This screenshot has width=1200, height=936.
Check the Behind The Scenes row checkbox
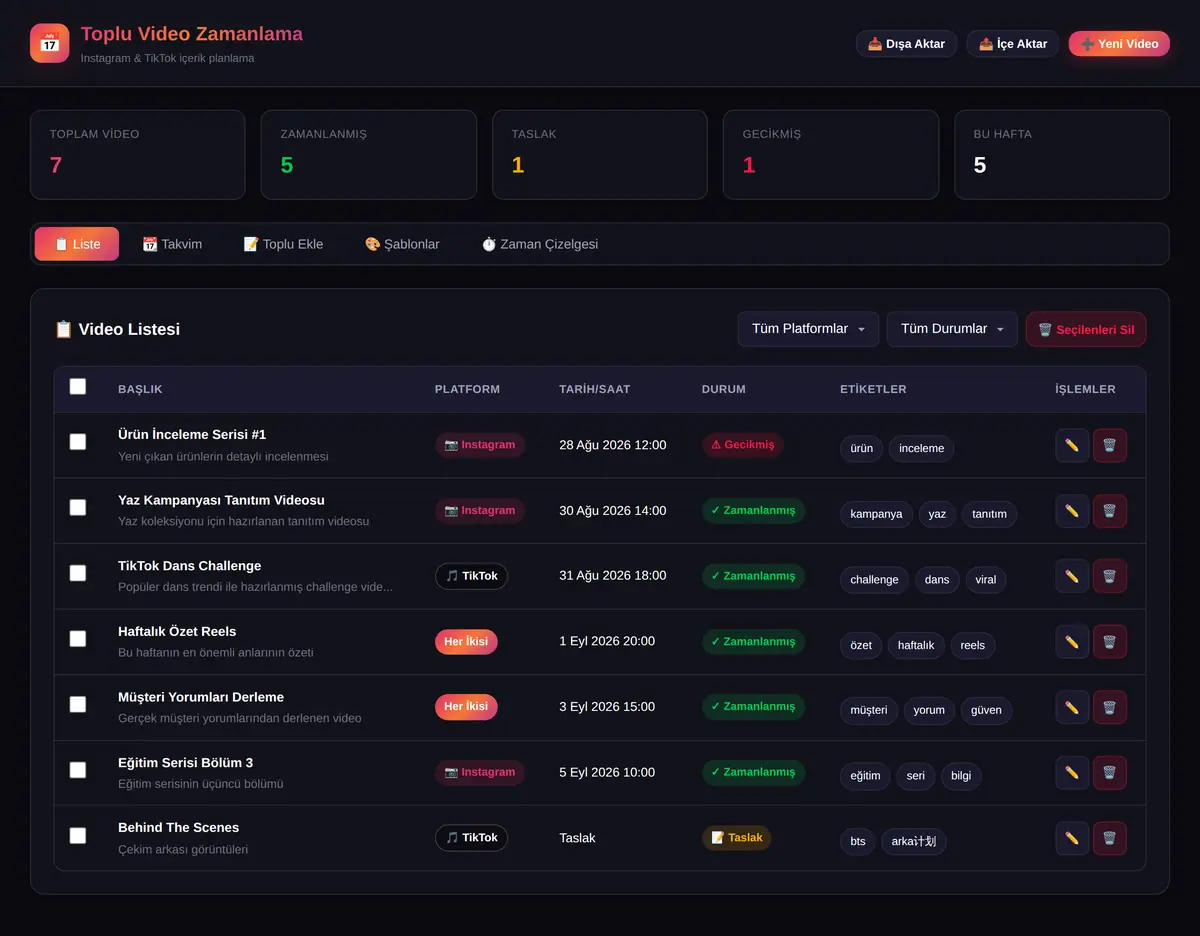pos(78,835)
